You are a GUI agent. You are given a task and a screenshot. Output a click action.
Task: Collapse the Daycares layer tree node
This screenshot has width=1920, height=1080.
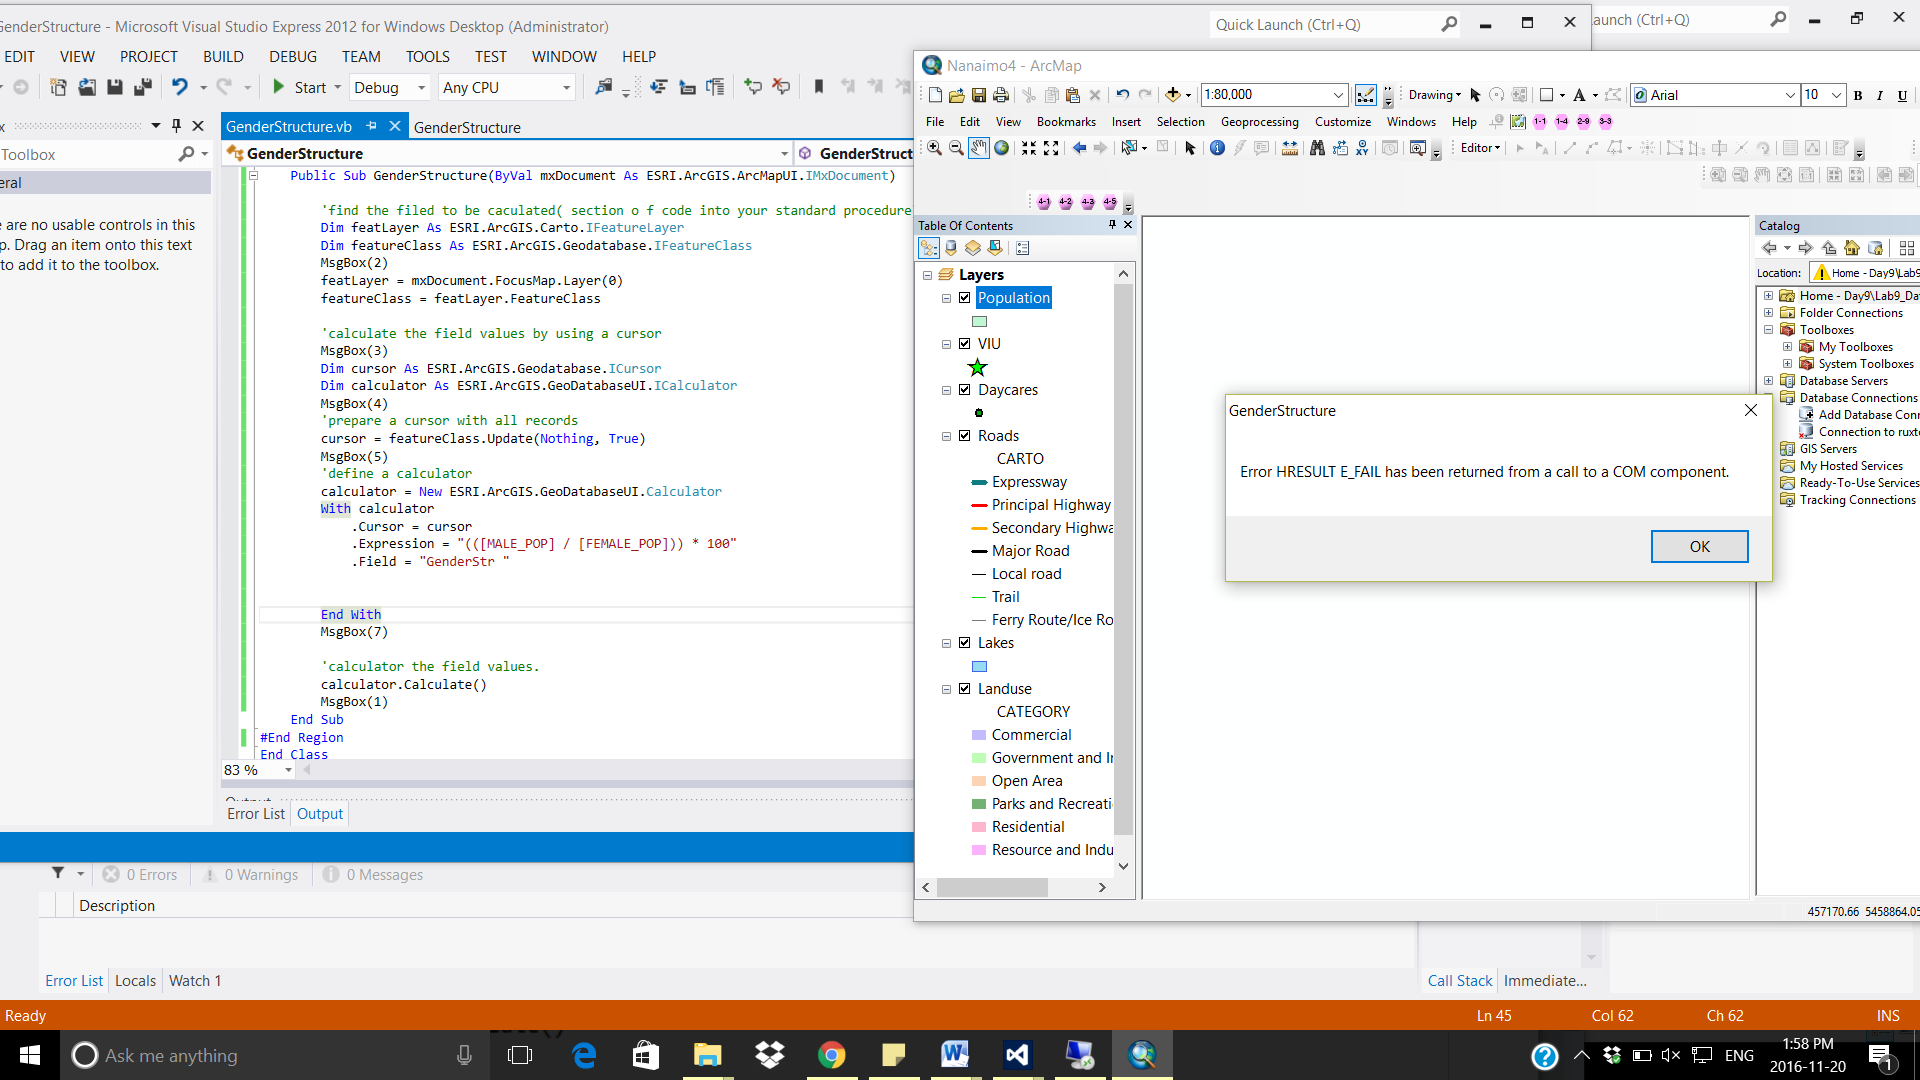pyautogui.click(x=946, y=390)
